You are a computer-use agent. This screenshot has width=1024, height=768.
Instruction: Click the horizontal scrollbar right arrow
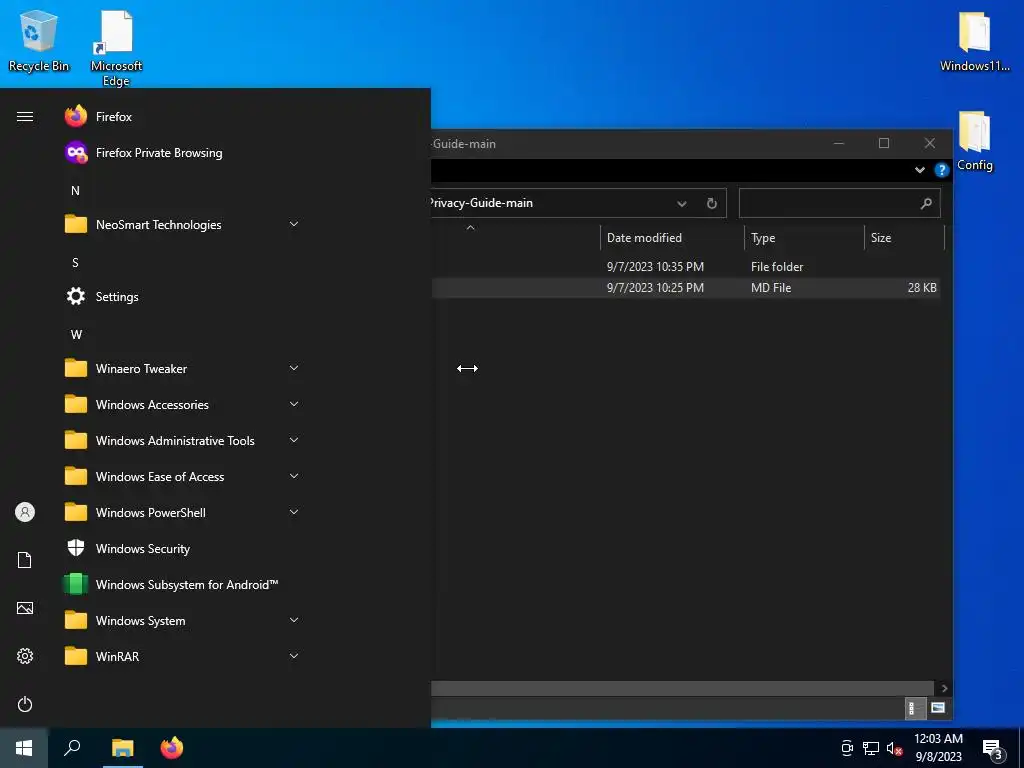(x=944, y=688)
